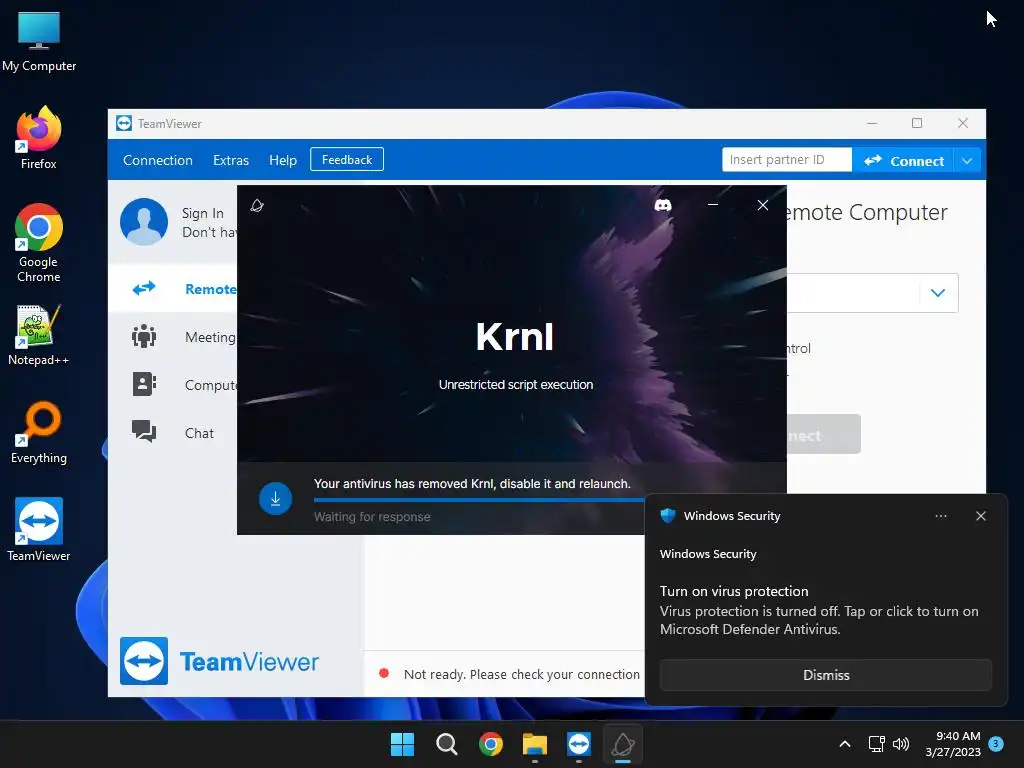Open the Connection menu

[x=158, y=160]
